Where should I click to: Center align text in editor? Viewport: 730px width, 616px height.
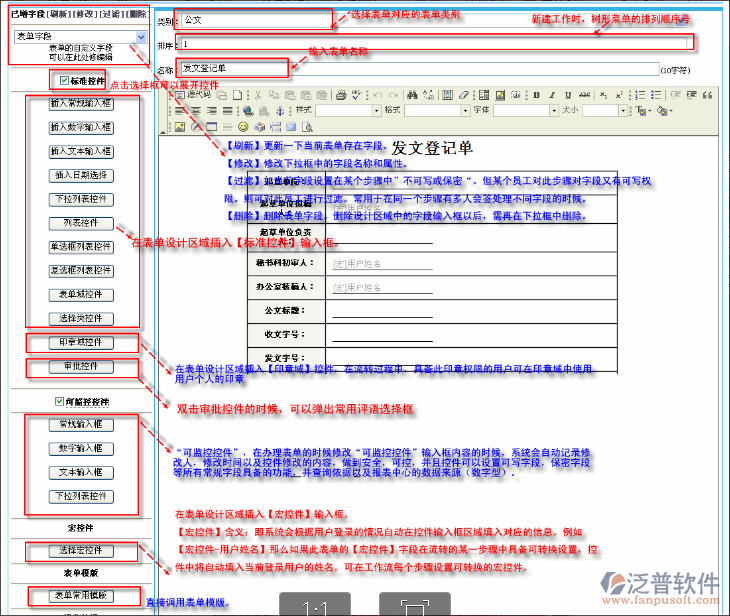click(196, 111)
